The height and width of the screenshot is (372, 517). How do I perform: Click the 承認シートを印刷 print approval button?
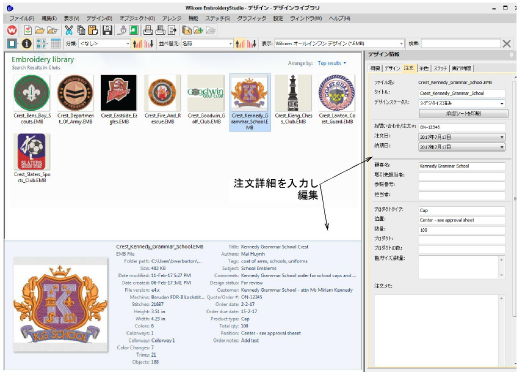pyautogui.click(x=463, y=114)
